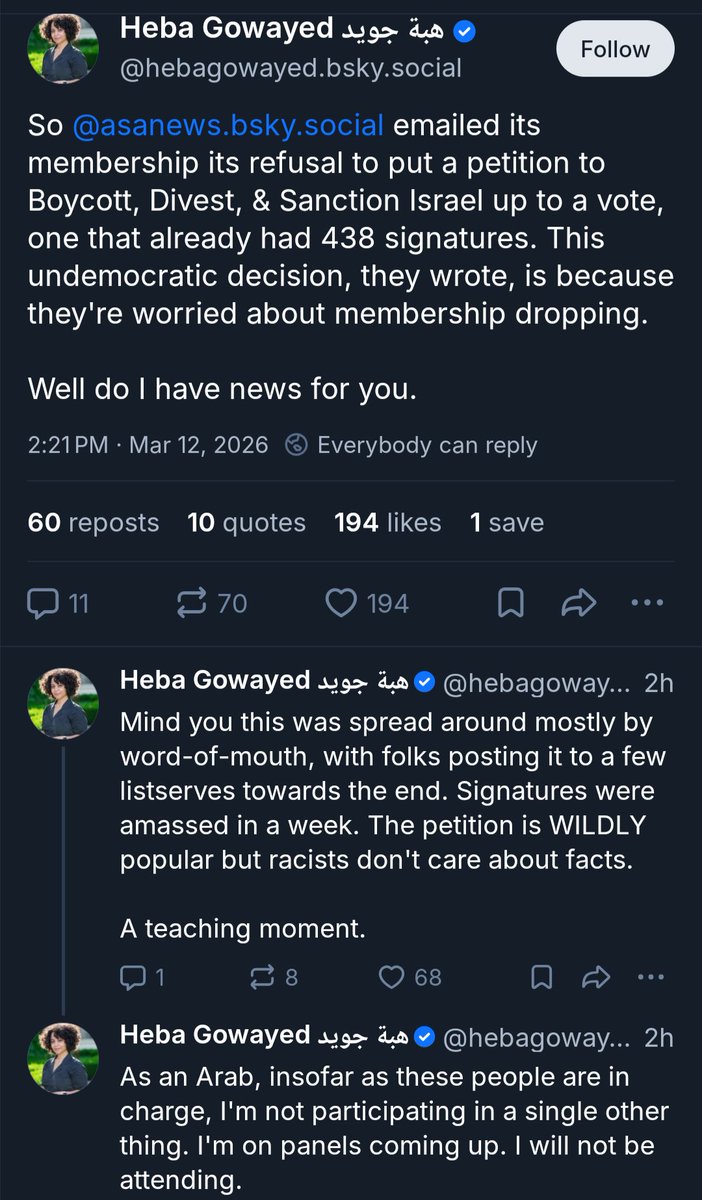The image size is (702, 1200).
Task: Click the Follow button
Action: [x=615, y=49]
